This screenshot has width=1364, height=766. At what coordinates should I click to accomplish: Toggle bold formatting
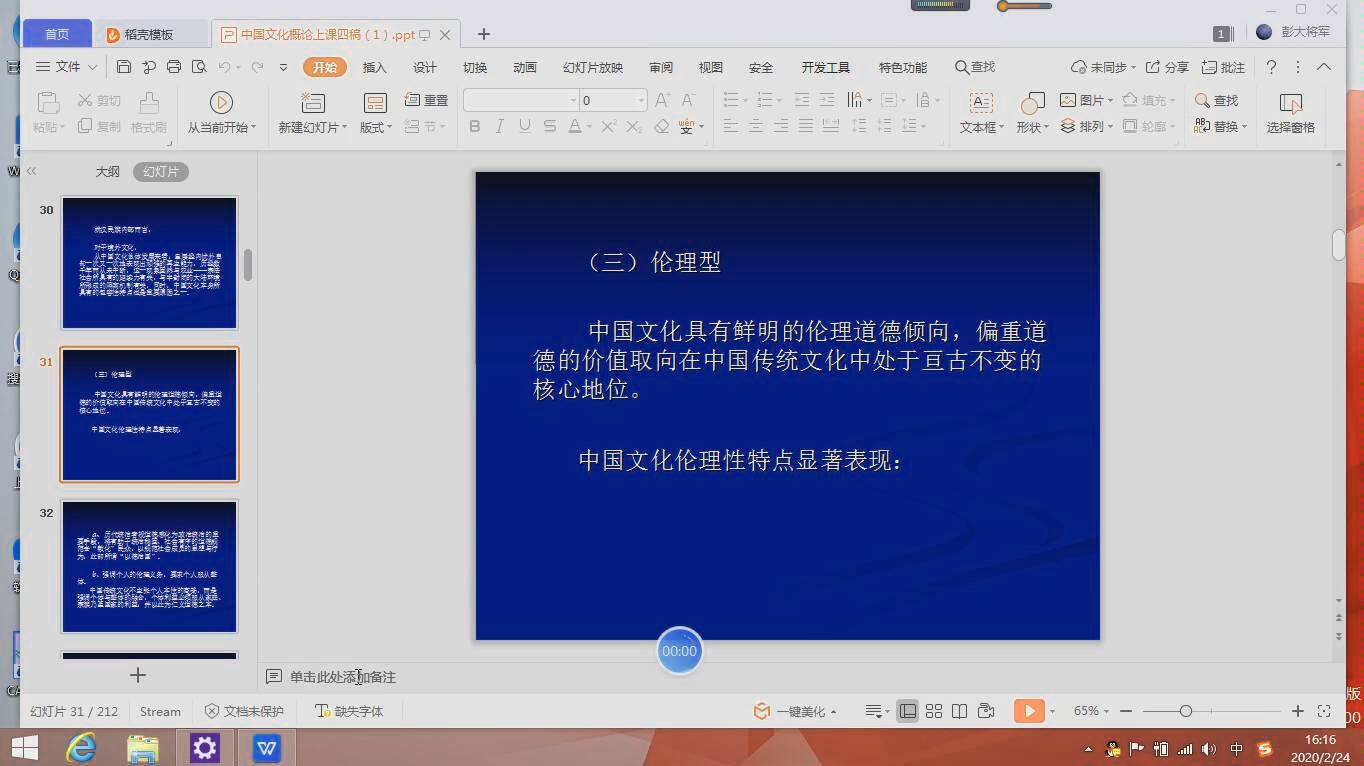click(x=474, y=126)
